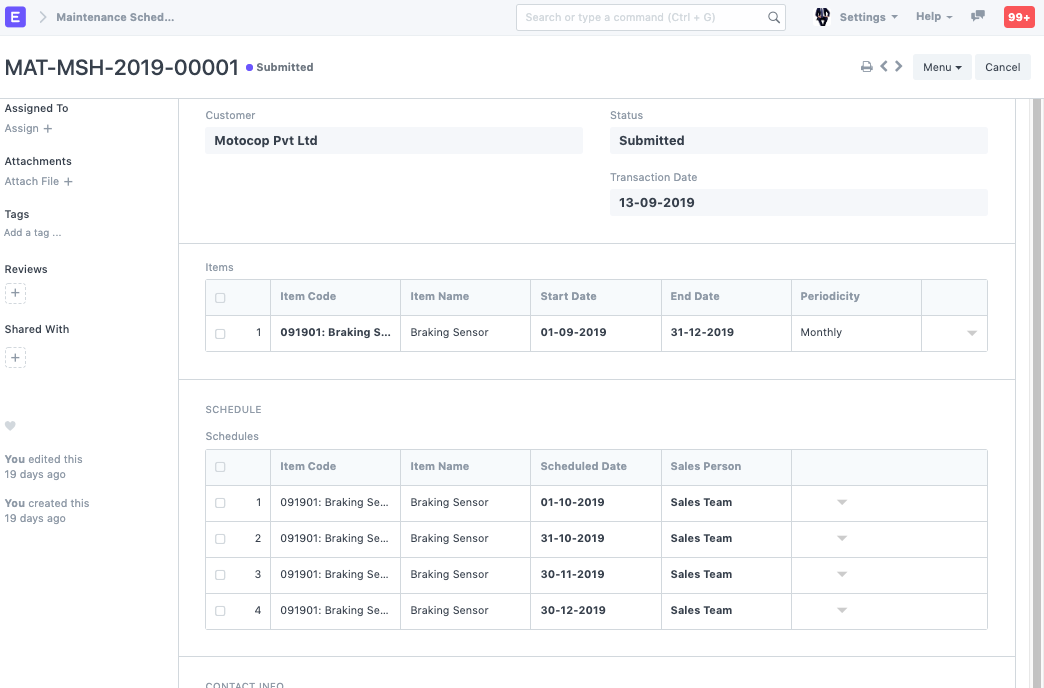Click plus icon under Shared With
Viewport: 1044px width, 688px height.
click(x=15, y=357)
